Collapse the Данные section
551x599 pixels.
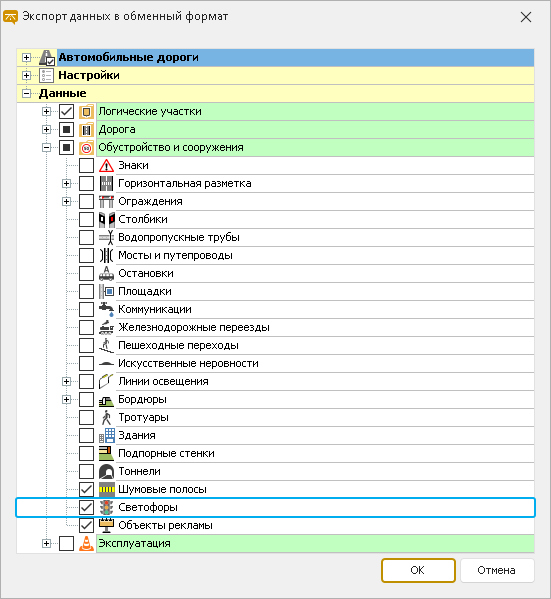(x=26, y=94)
